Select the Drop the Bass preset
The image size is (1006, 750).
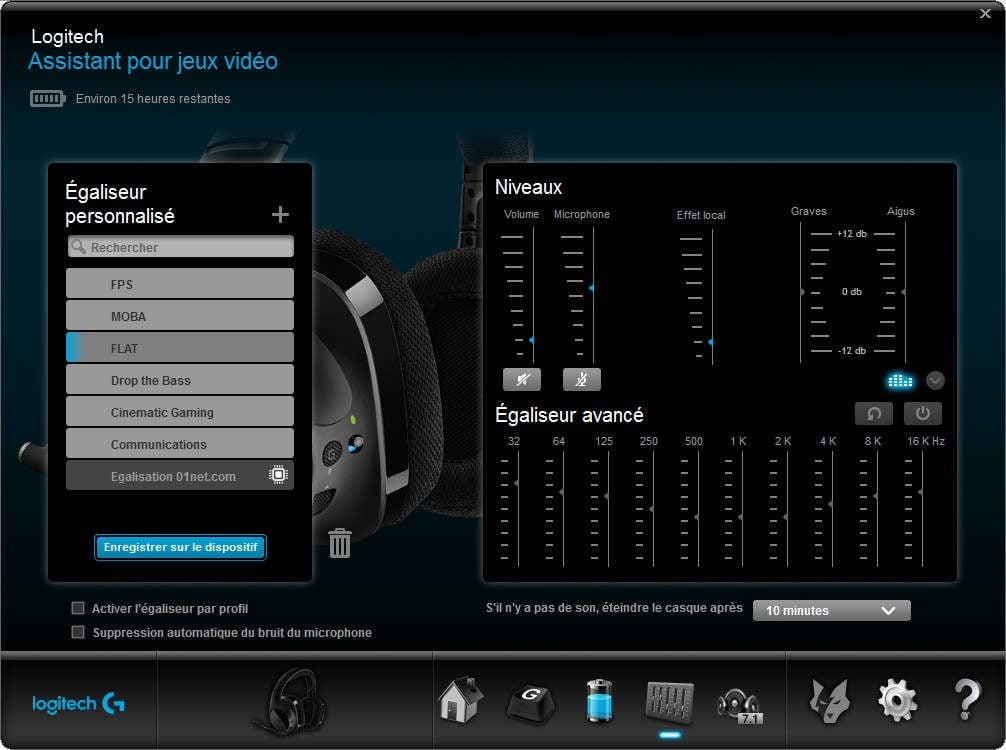point(180,380)
